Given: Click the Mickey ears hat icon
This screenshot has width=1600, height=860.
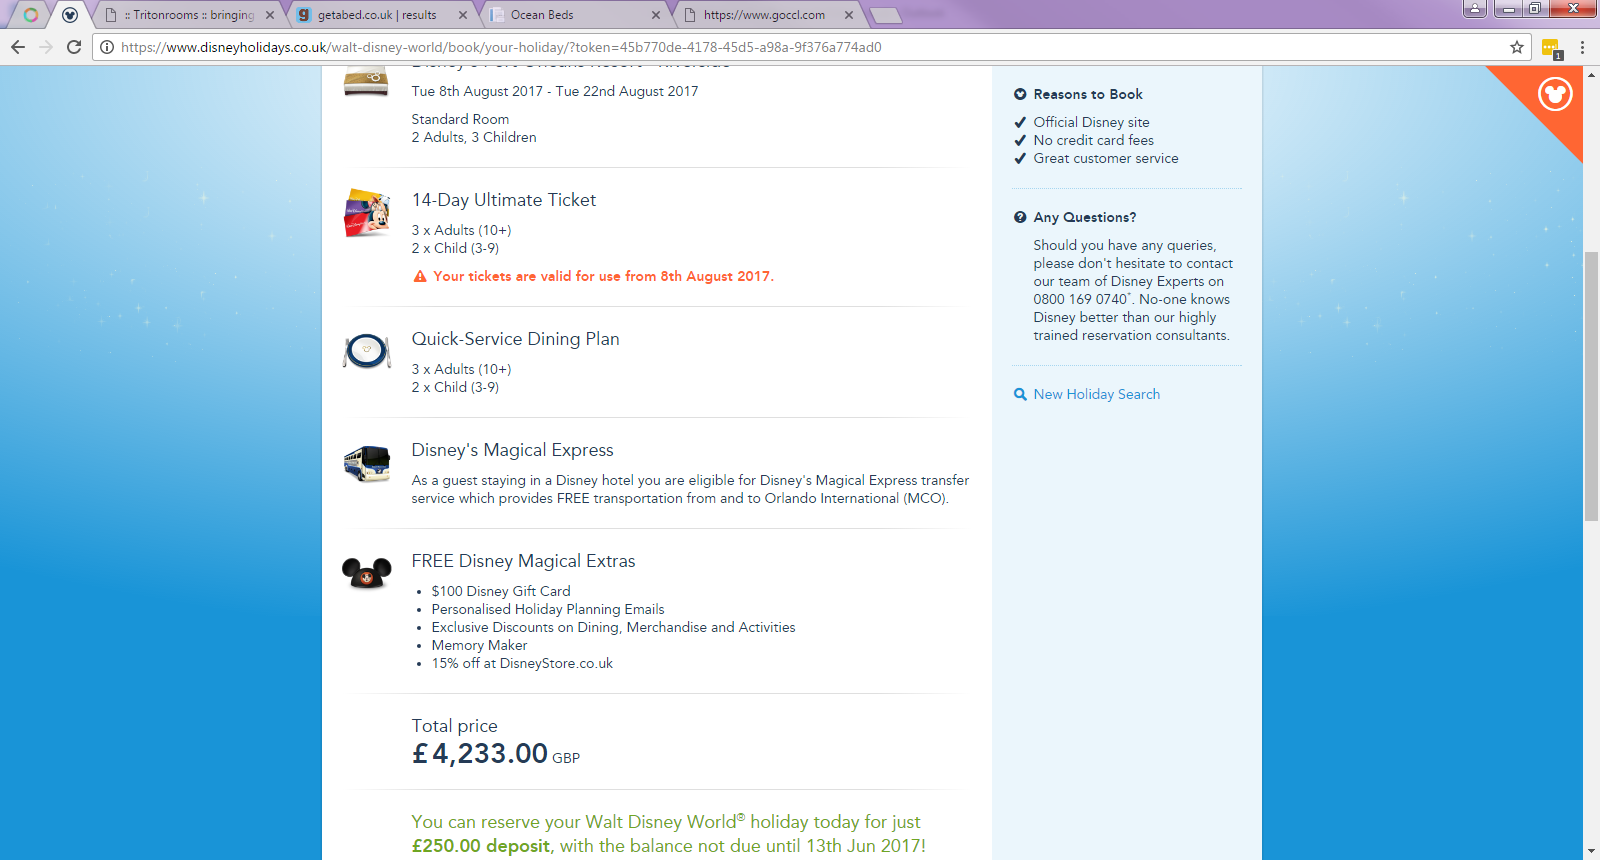Looking at the screenshot, I should click(x=367, y=573).
